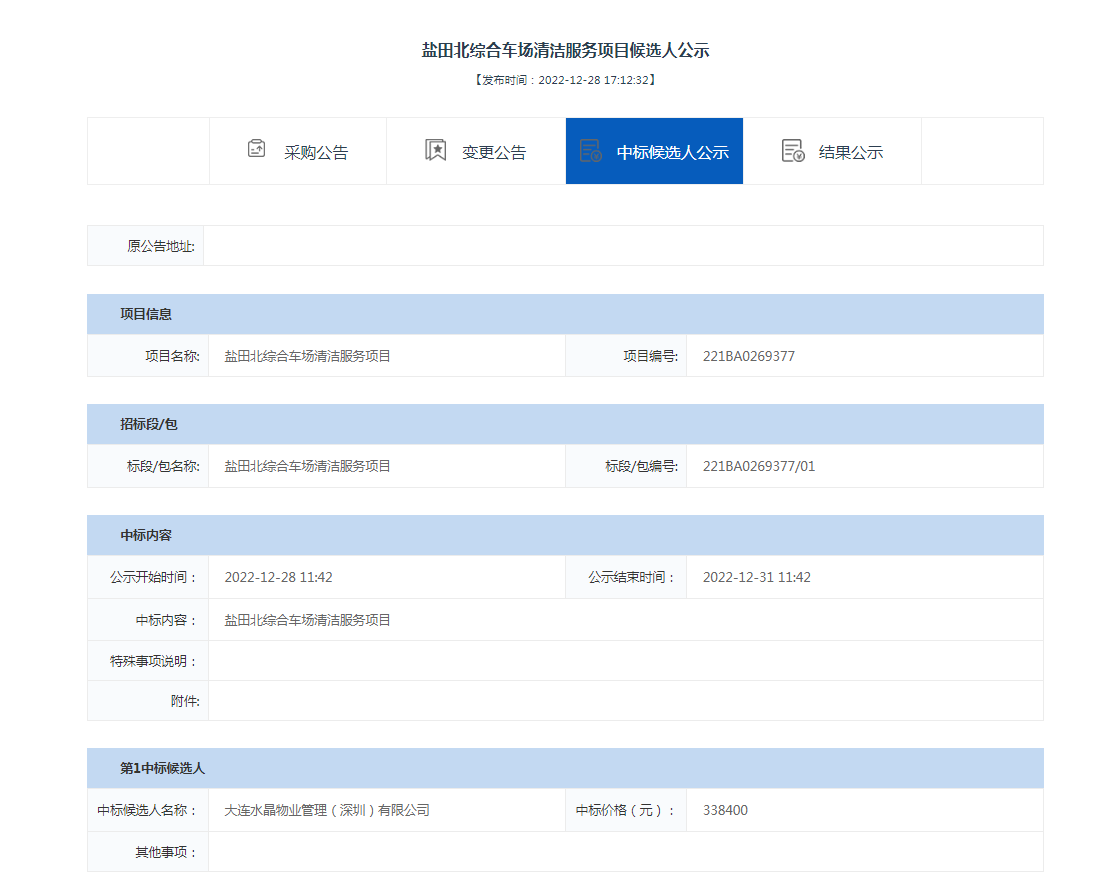Click the 公示开始时间 label
Viewport: 1117px width, 883px height.
point(154,578)
